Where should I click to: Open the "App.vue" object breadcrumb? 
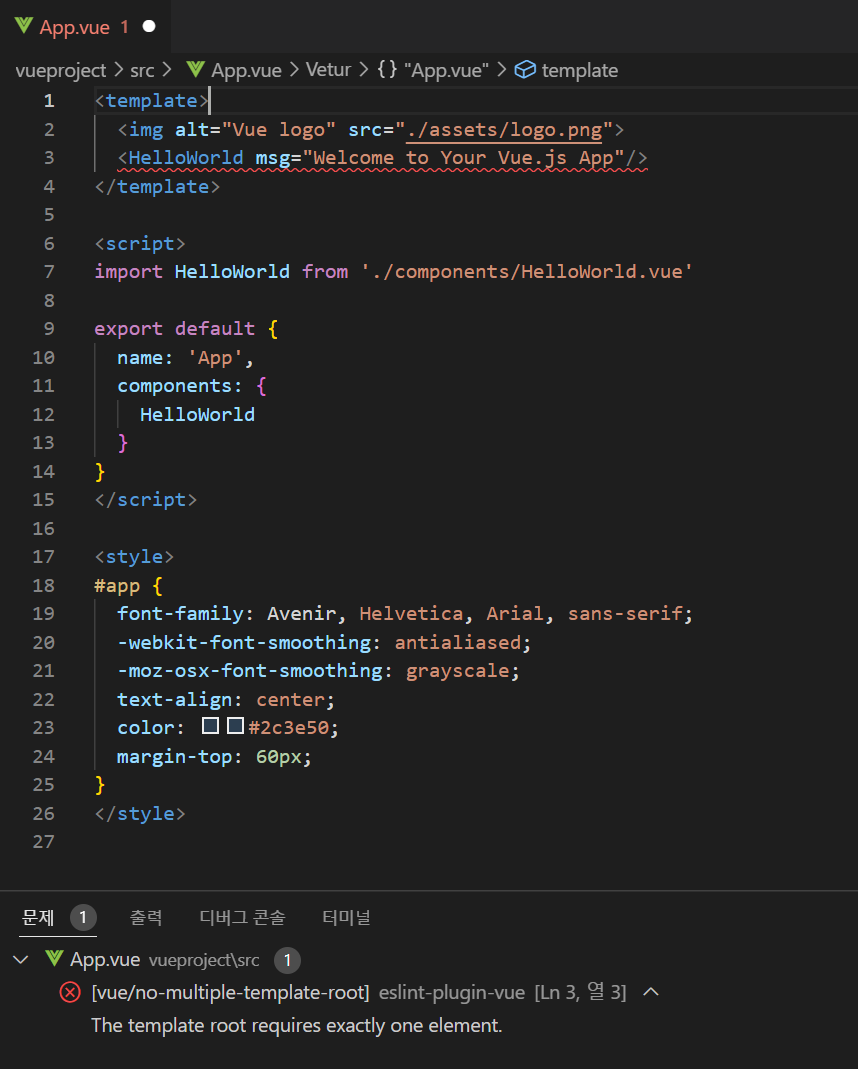point(446,70)
